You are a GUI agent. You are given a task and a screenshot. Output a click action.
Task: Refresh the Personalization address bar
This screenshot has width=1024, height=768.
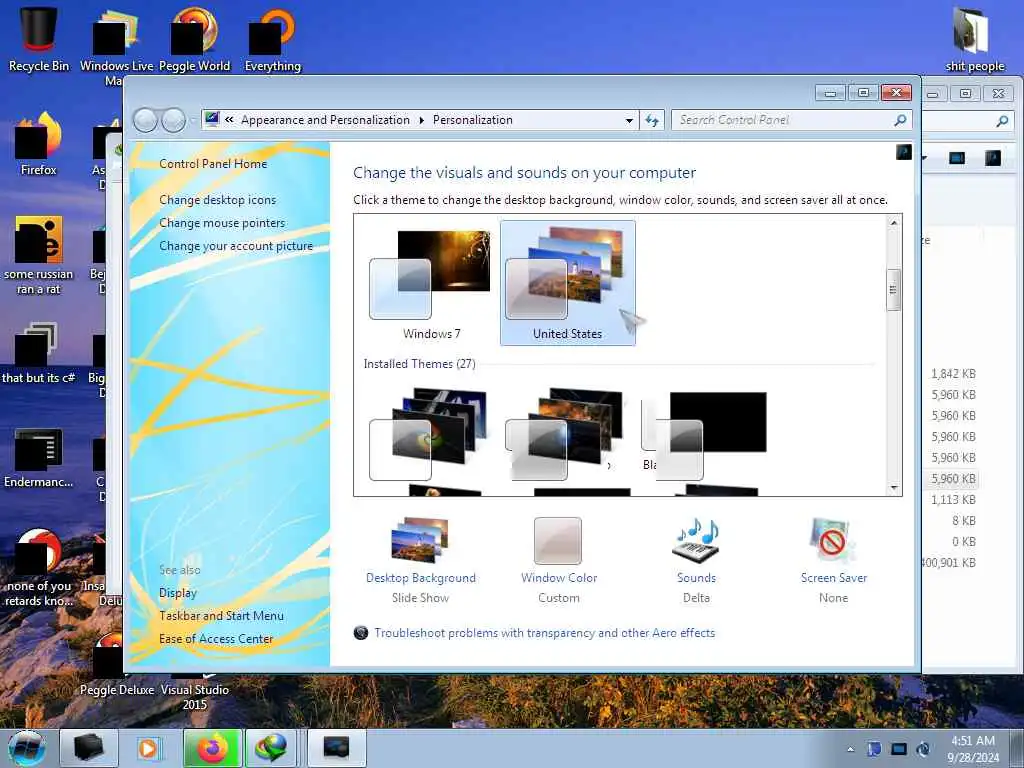pos(651,120)
